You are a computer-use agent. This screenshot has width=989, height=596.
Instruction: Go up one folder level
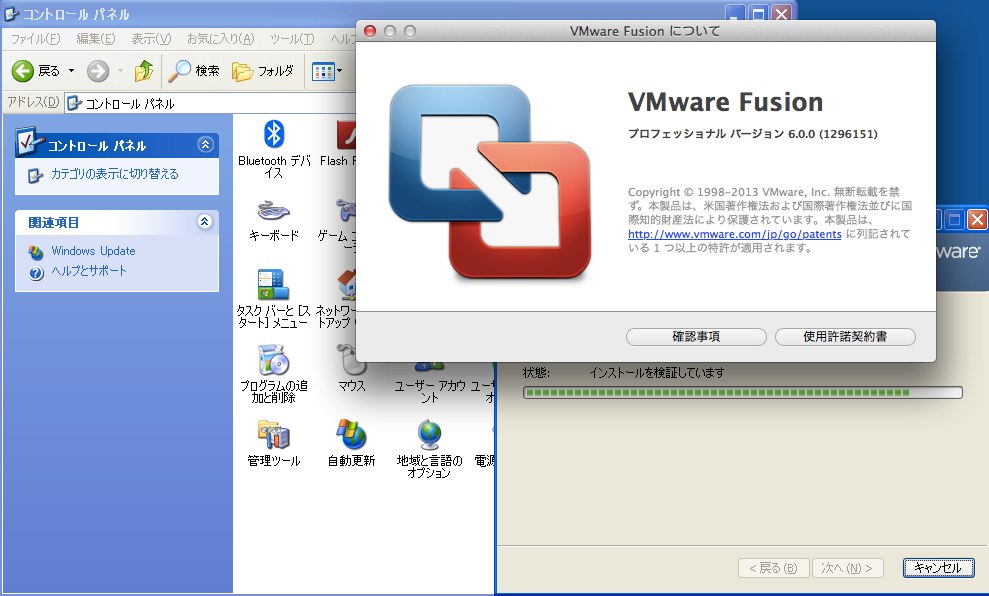pyautogui.click(x=144, y=71)
